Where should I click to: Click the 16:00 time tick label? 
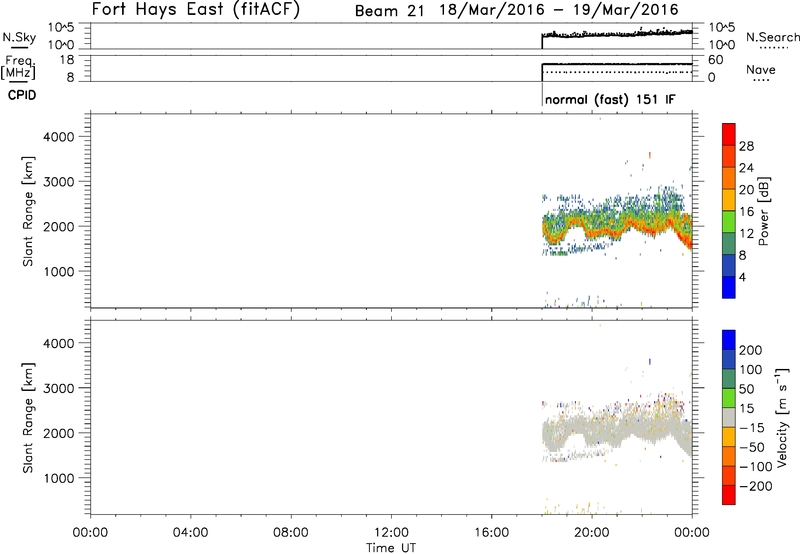pyautogui.click(x=491, y=533)
